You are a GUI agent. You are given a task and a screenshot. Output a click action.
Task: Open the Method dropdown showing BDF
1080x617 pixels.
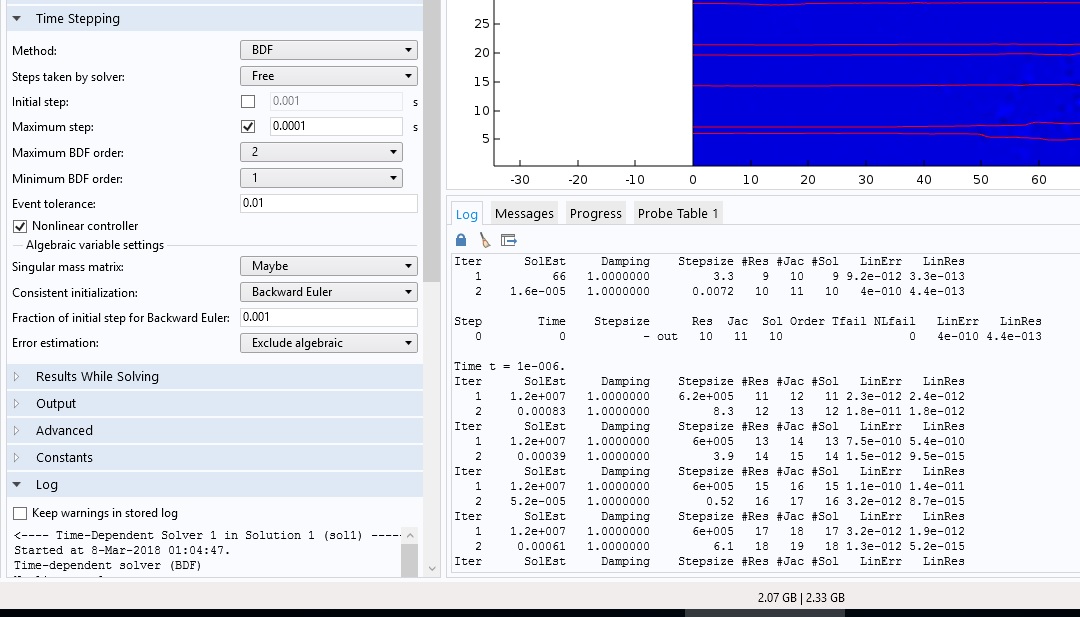coord(328,50)
